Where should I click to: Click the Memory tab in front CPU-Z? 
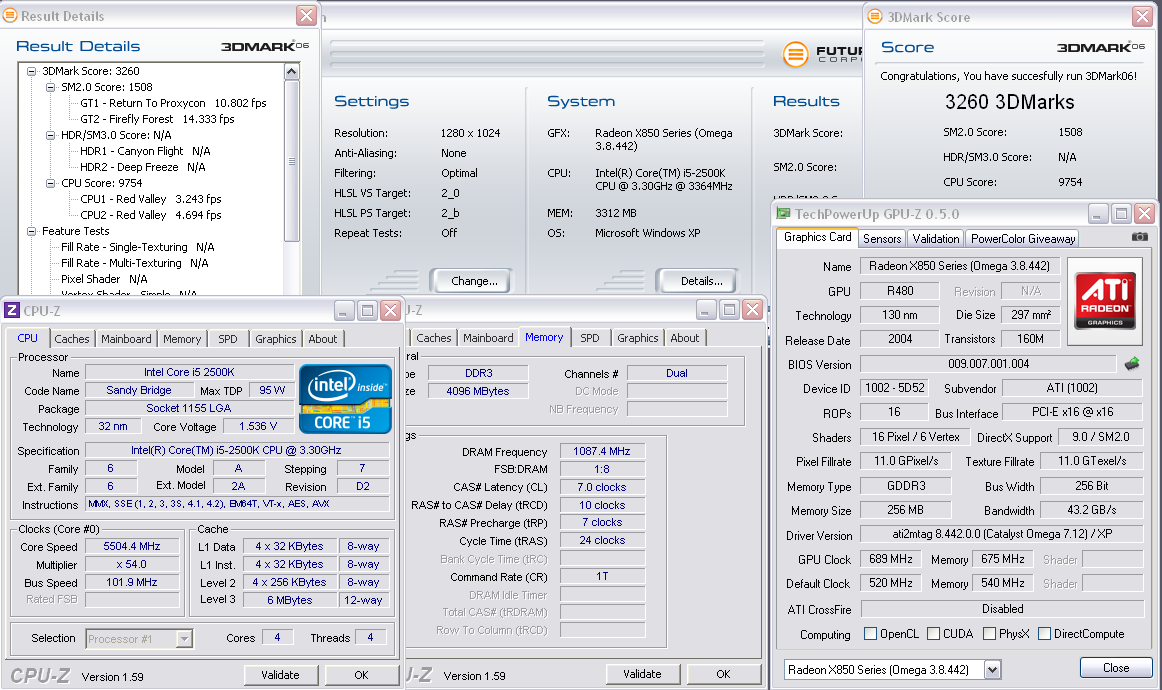click(x=182, y=339)
